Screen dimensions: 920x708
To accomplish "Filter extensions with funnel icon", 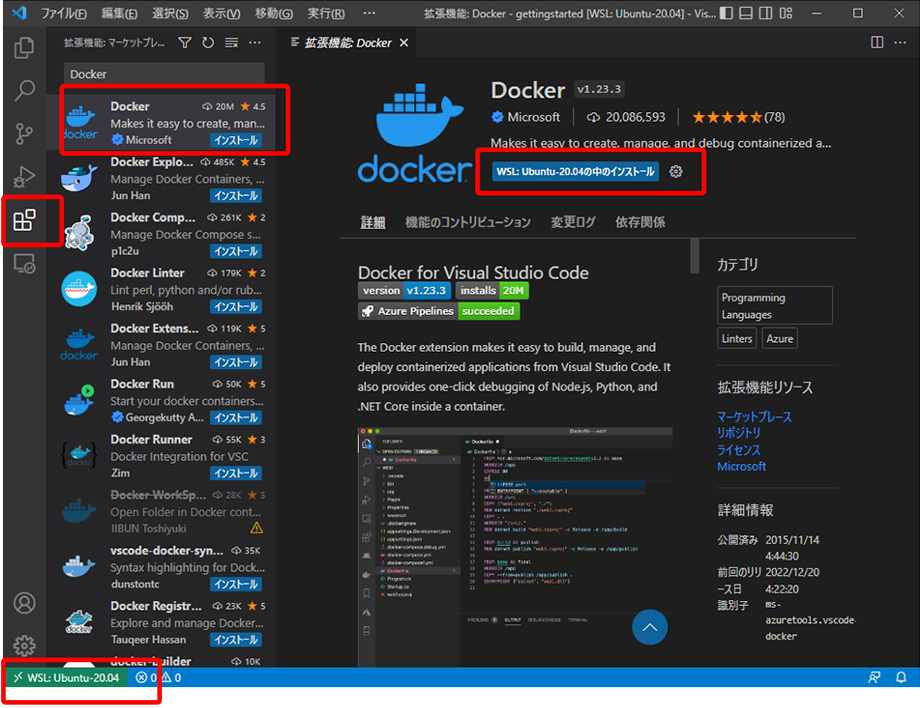I will [185, 43].
